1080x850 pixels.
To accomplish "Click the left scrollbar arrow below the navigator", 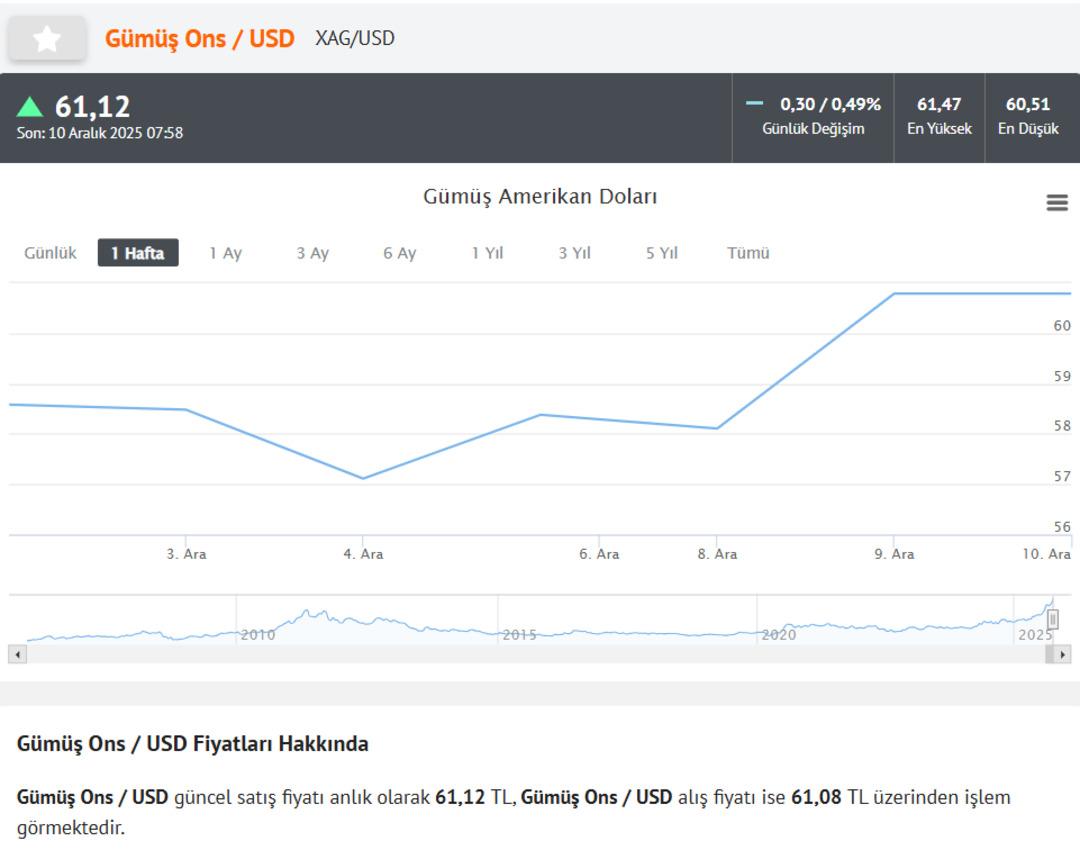I will [16, 654].
